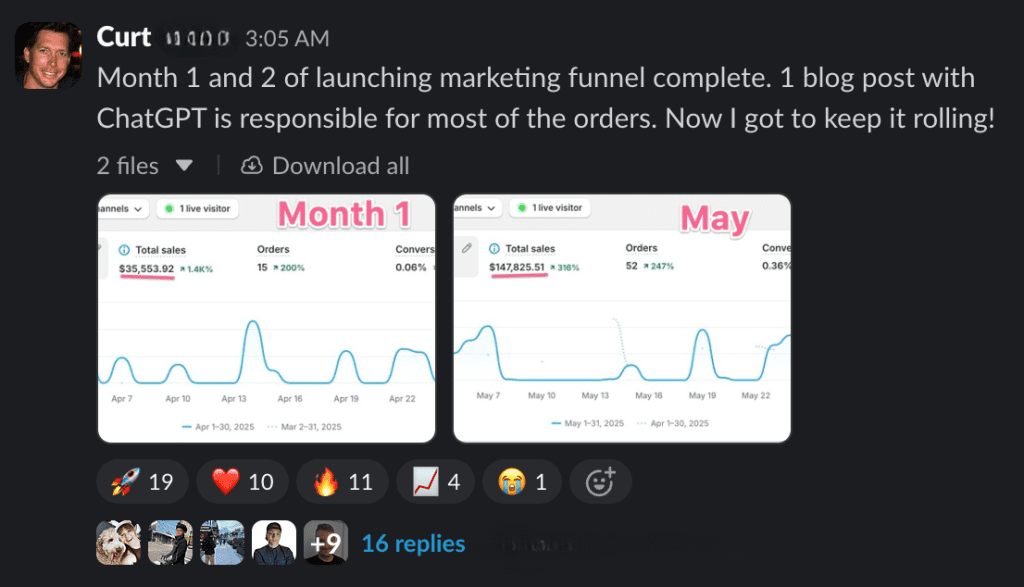Add a rocket emoji reaction
This screenshot has height=587, width=1024.
(141, 482)
